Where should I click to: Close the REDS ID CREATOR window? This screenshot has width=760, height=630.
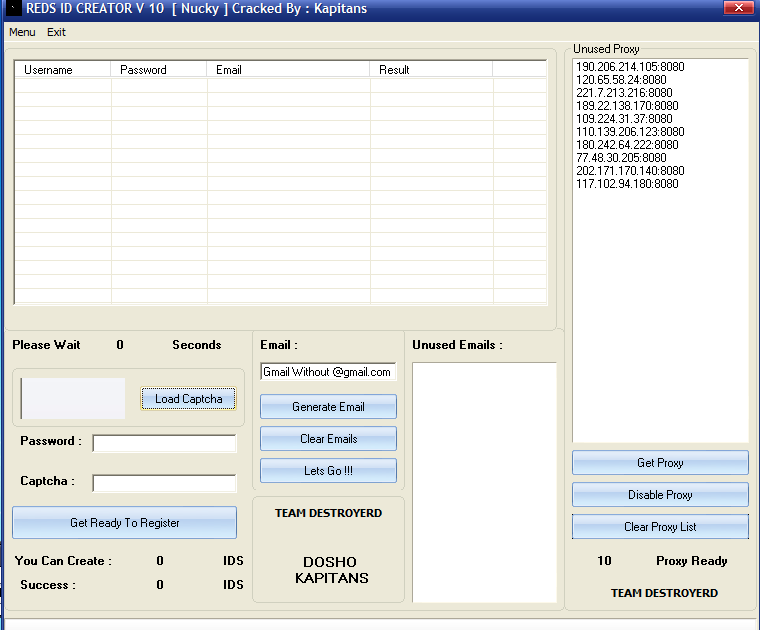[x=738, y=8]
